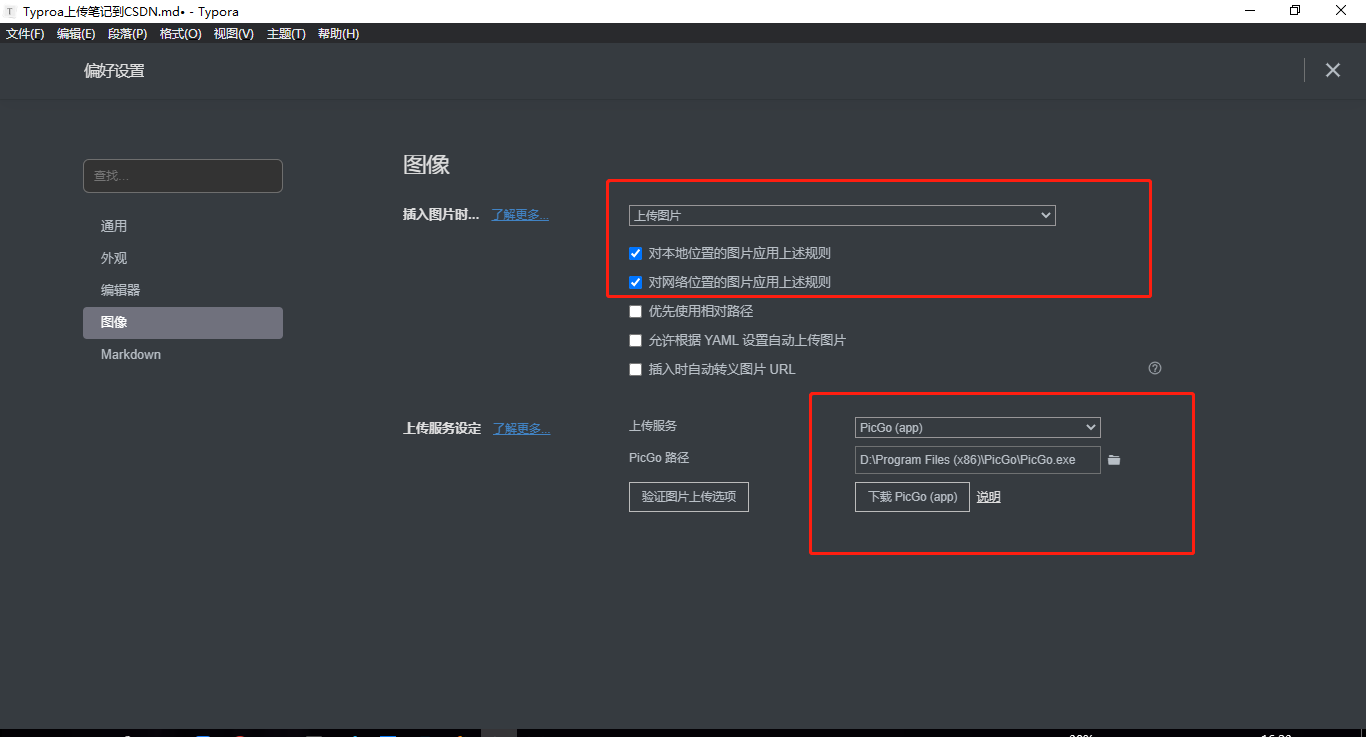This screenshot has height=737, width=1366.
Task: Click the 查找 search field
Action: click(182, 175)
